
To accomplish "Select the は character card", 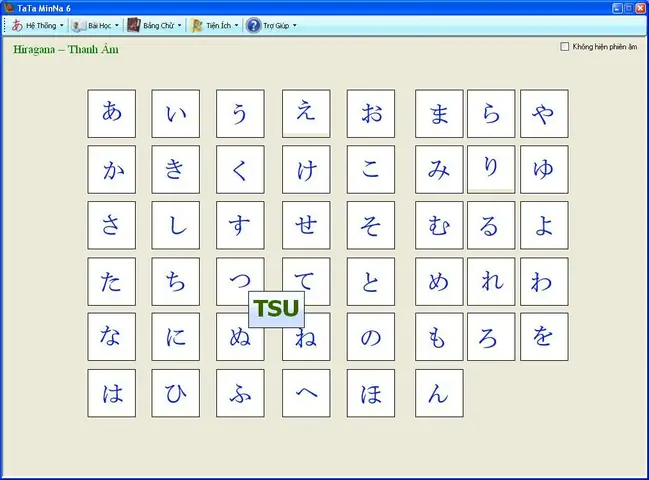I will point(112,393).
